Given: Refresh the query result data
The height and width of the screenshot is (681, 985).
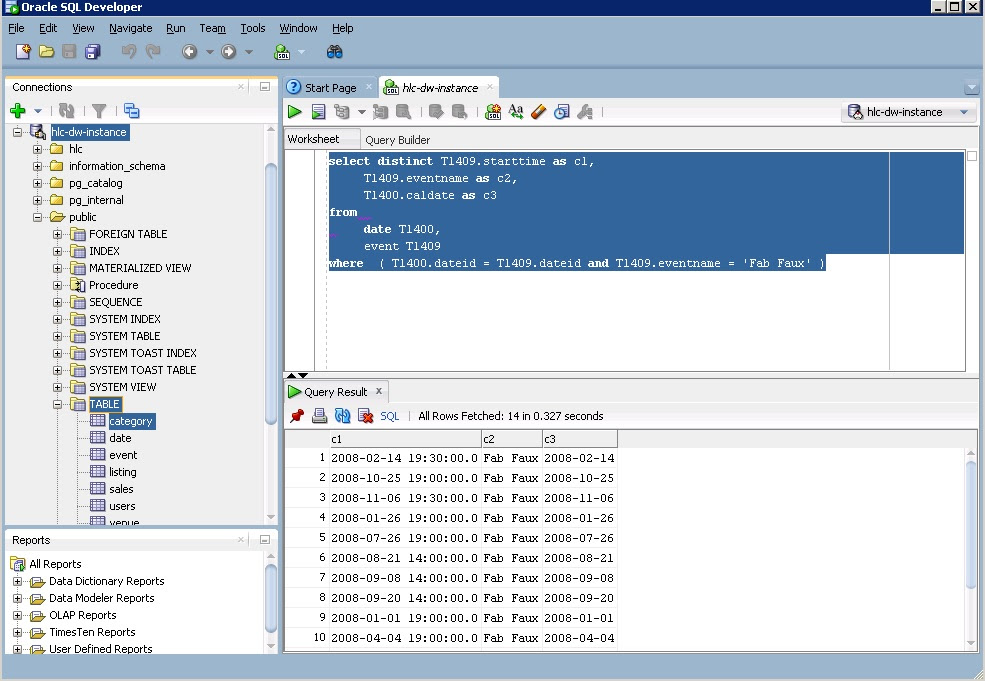Looking at the screenshot, I should pos(342,416).
